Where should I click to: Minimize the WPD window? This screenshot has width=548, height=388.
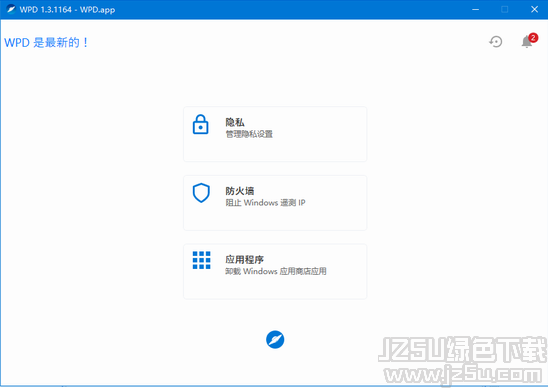tap(476, 9)
